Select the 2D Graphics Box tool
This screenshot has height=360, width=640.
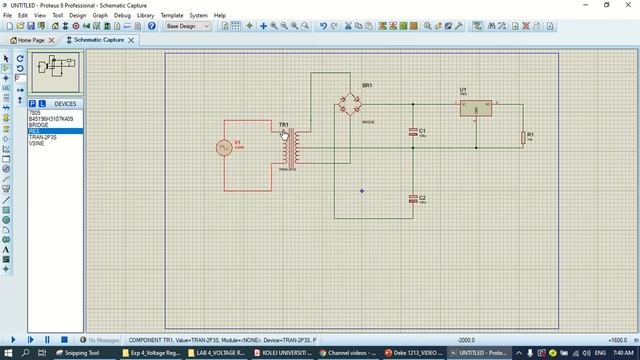6,210
